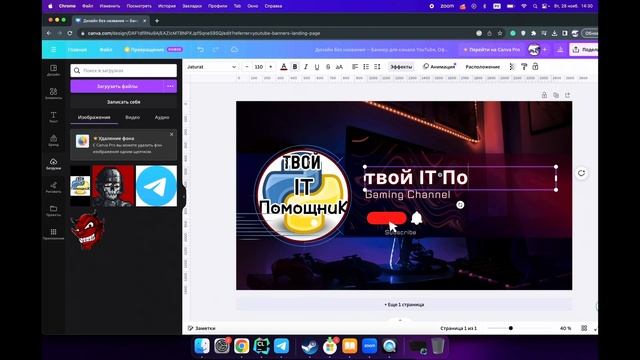
Task: Toggle uppercase text formatting
Action: pos(339,67)
